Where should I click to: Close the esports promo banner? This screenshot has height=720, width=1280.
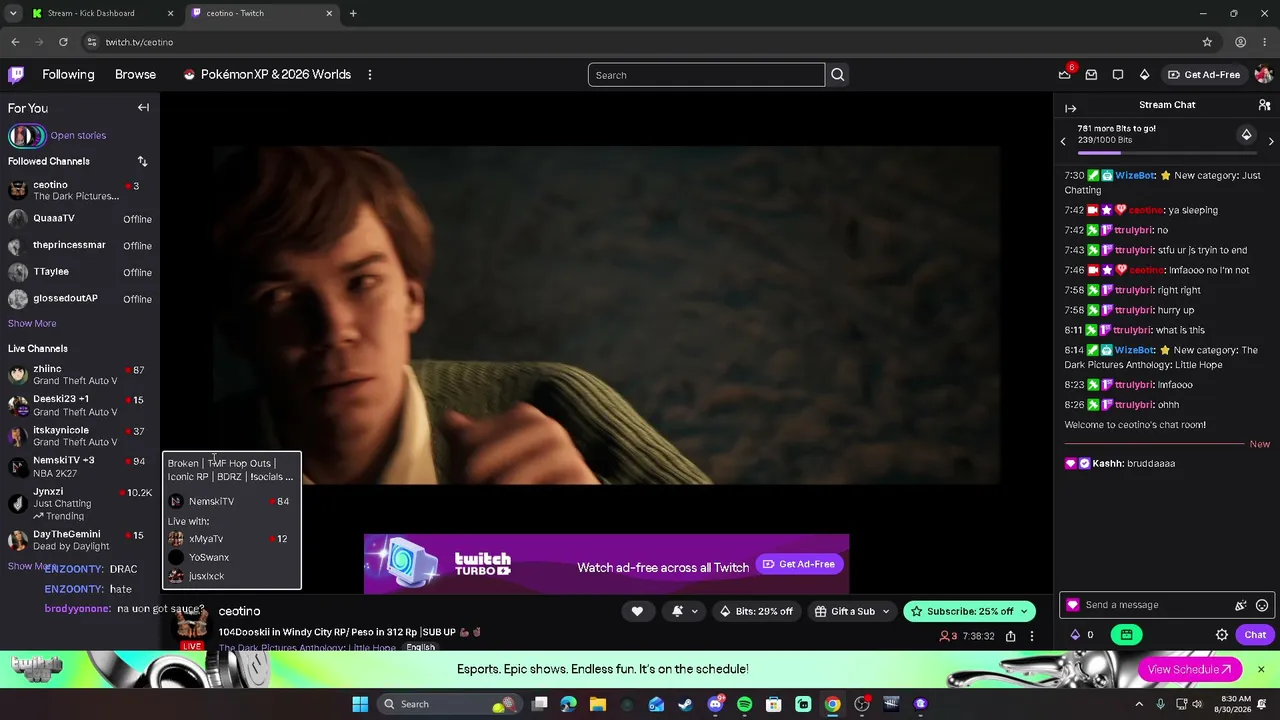1261,669
